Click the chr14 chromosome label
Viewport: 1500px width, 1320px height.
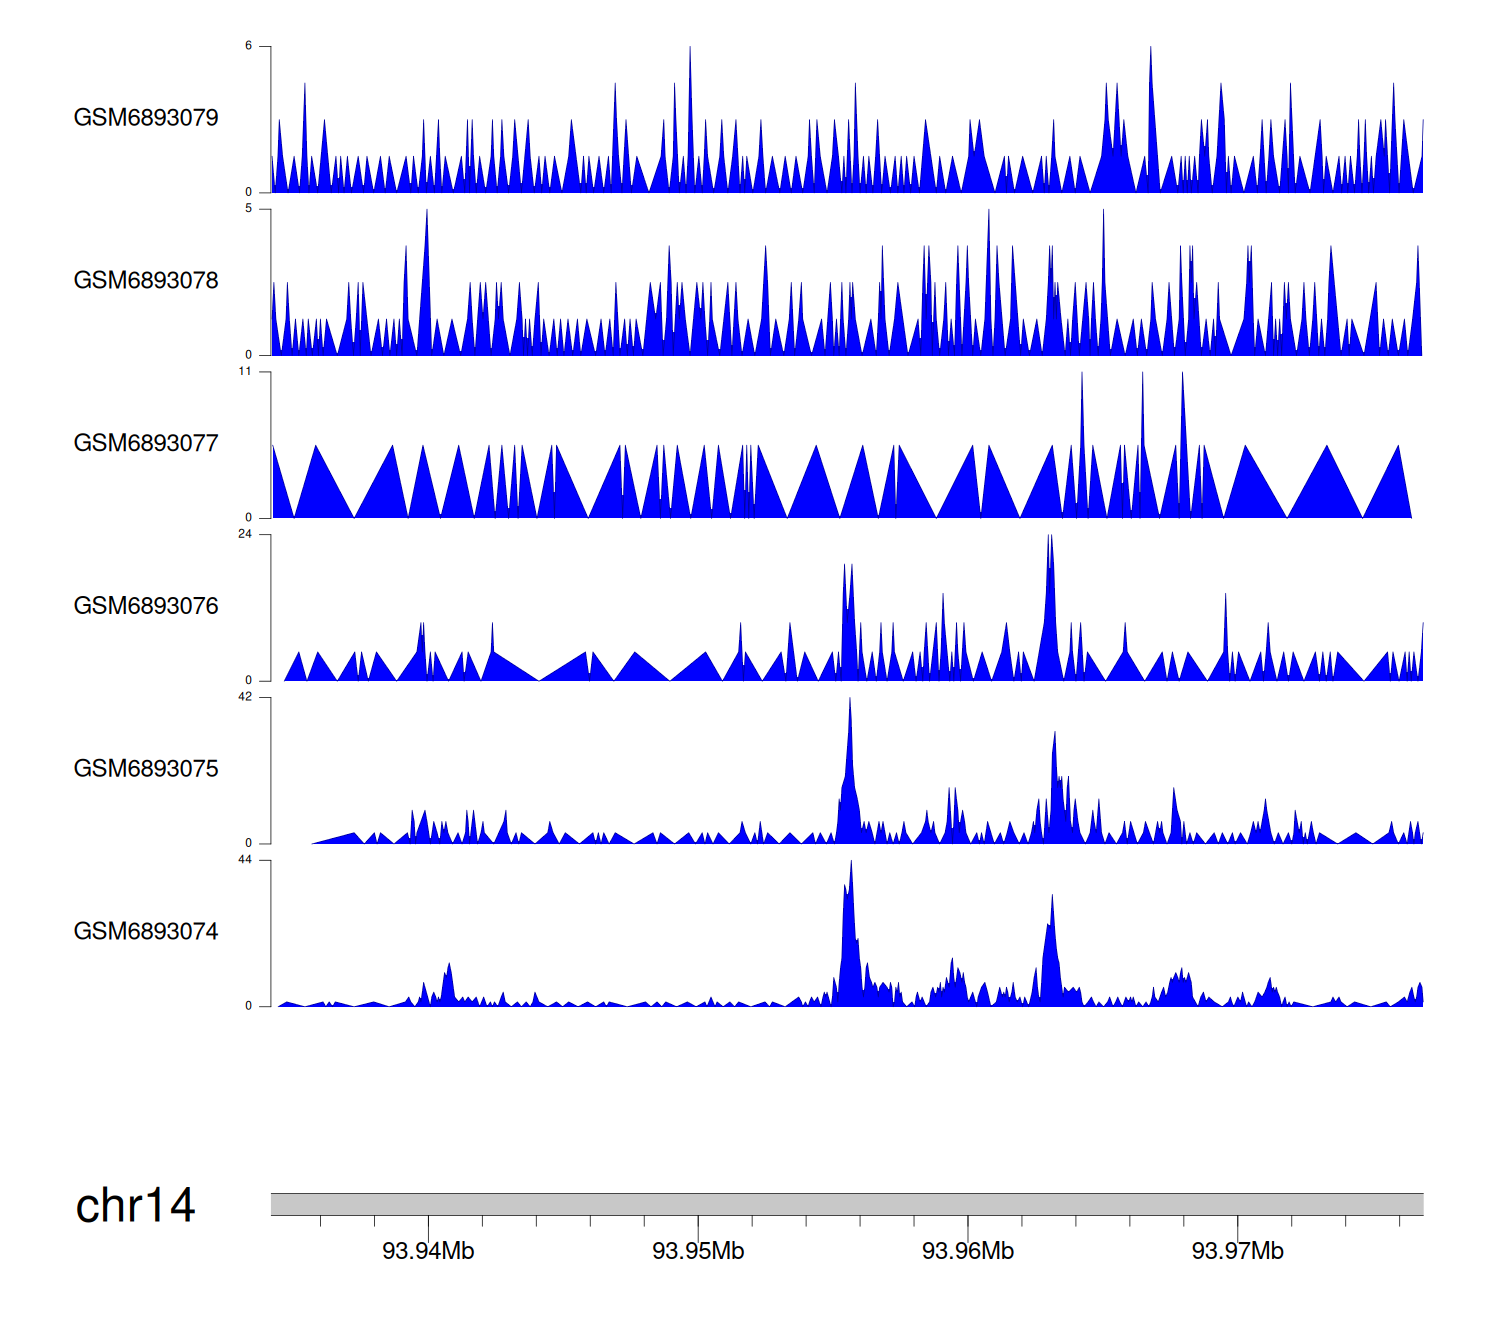coord(135,1206)
